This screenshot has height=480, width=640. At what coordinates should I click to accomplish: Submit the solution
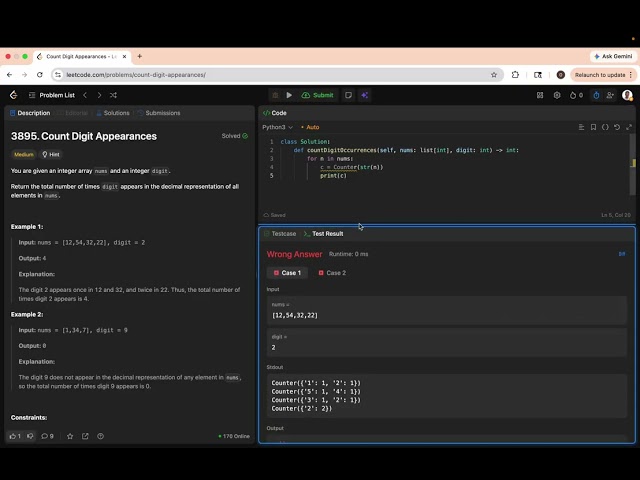317,95
